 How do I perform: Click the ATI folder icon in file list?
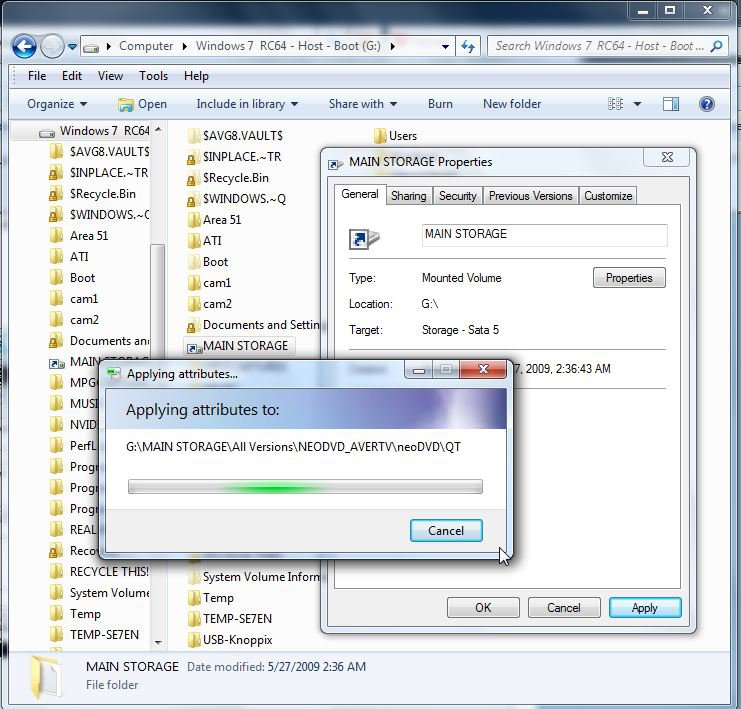[x=194, y=241]
